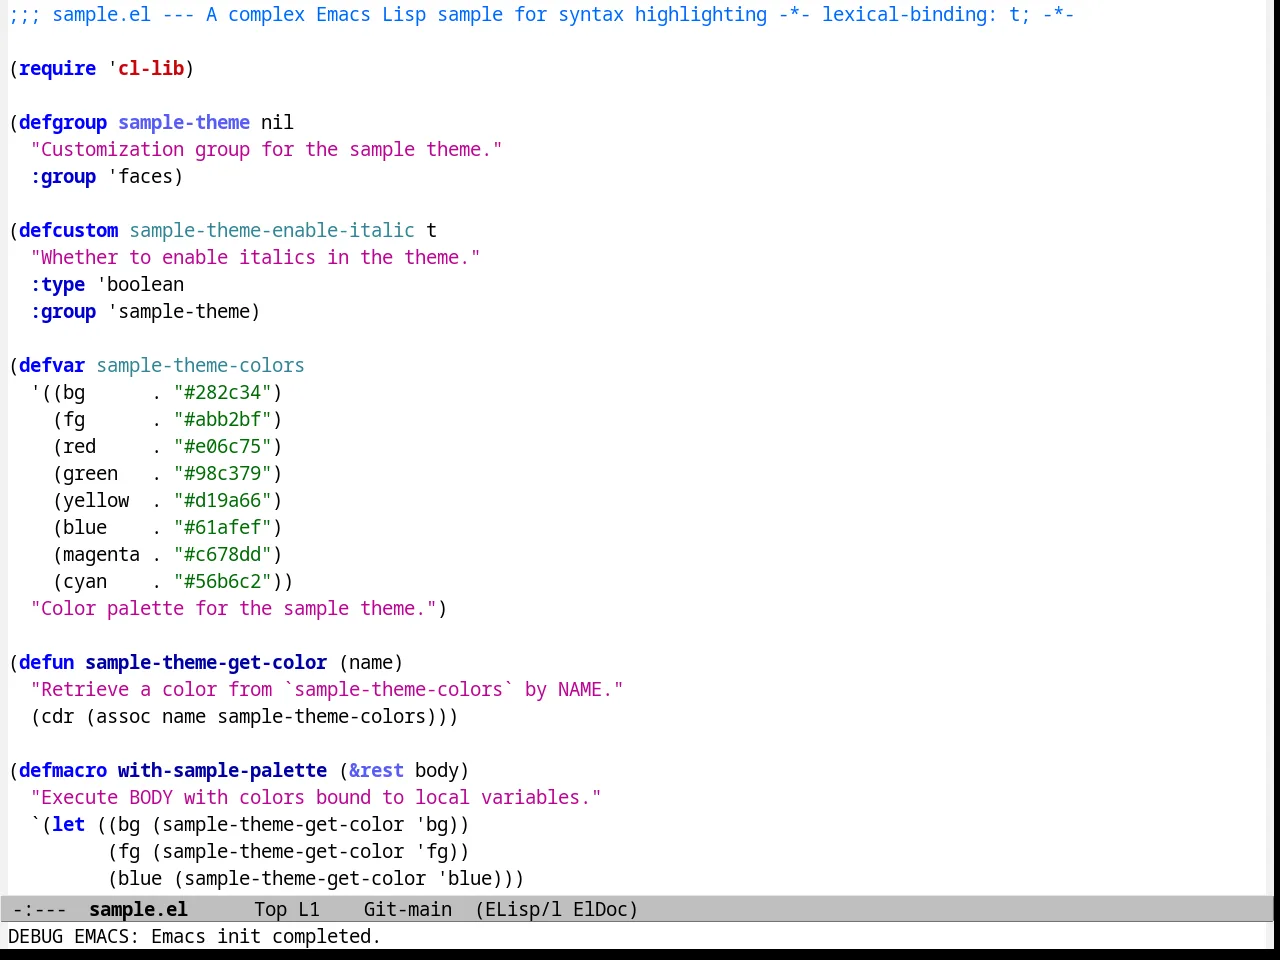Click color string "#282c34"

[x=222, y=392]
